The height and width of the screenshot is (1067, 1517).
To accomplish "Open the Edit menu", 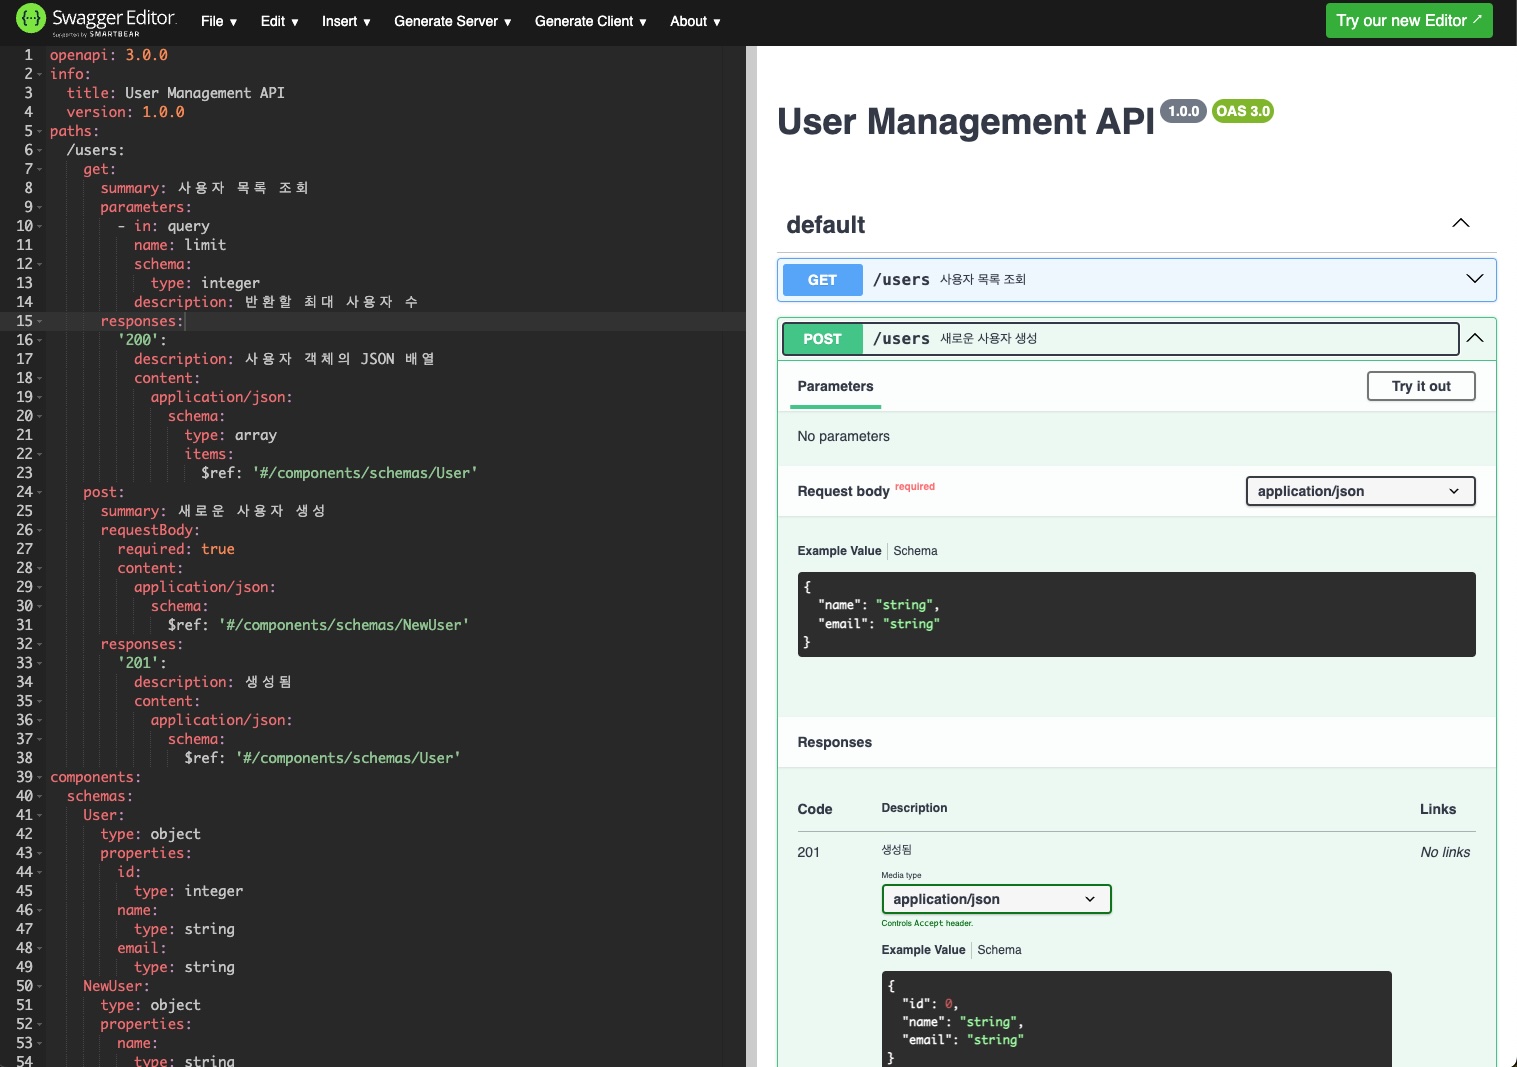I will [x=280, y=21].
